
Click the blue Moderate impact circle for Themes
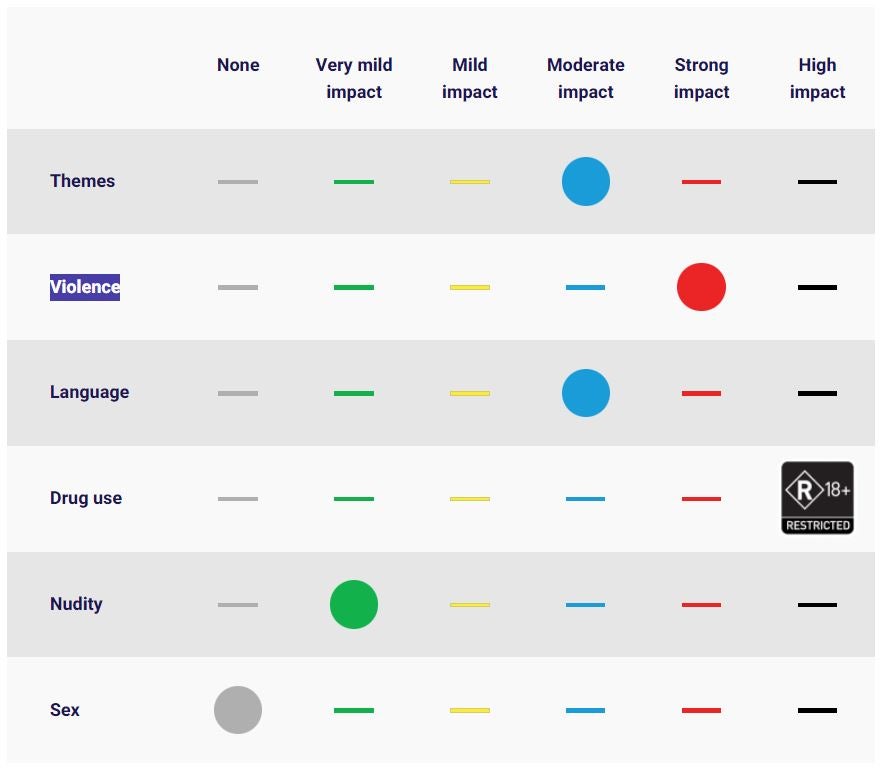tap(586, 182)
